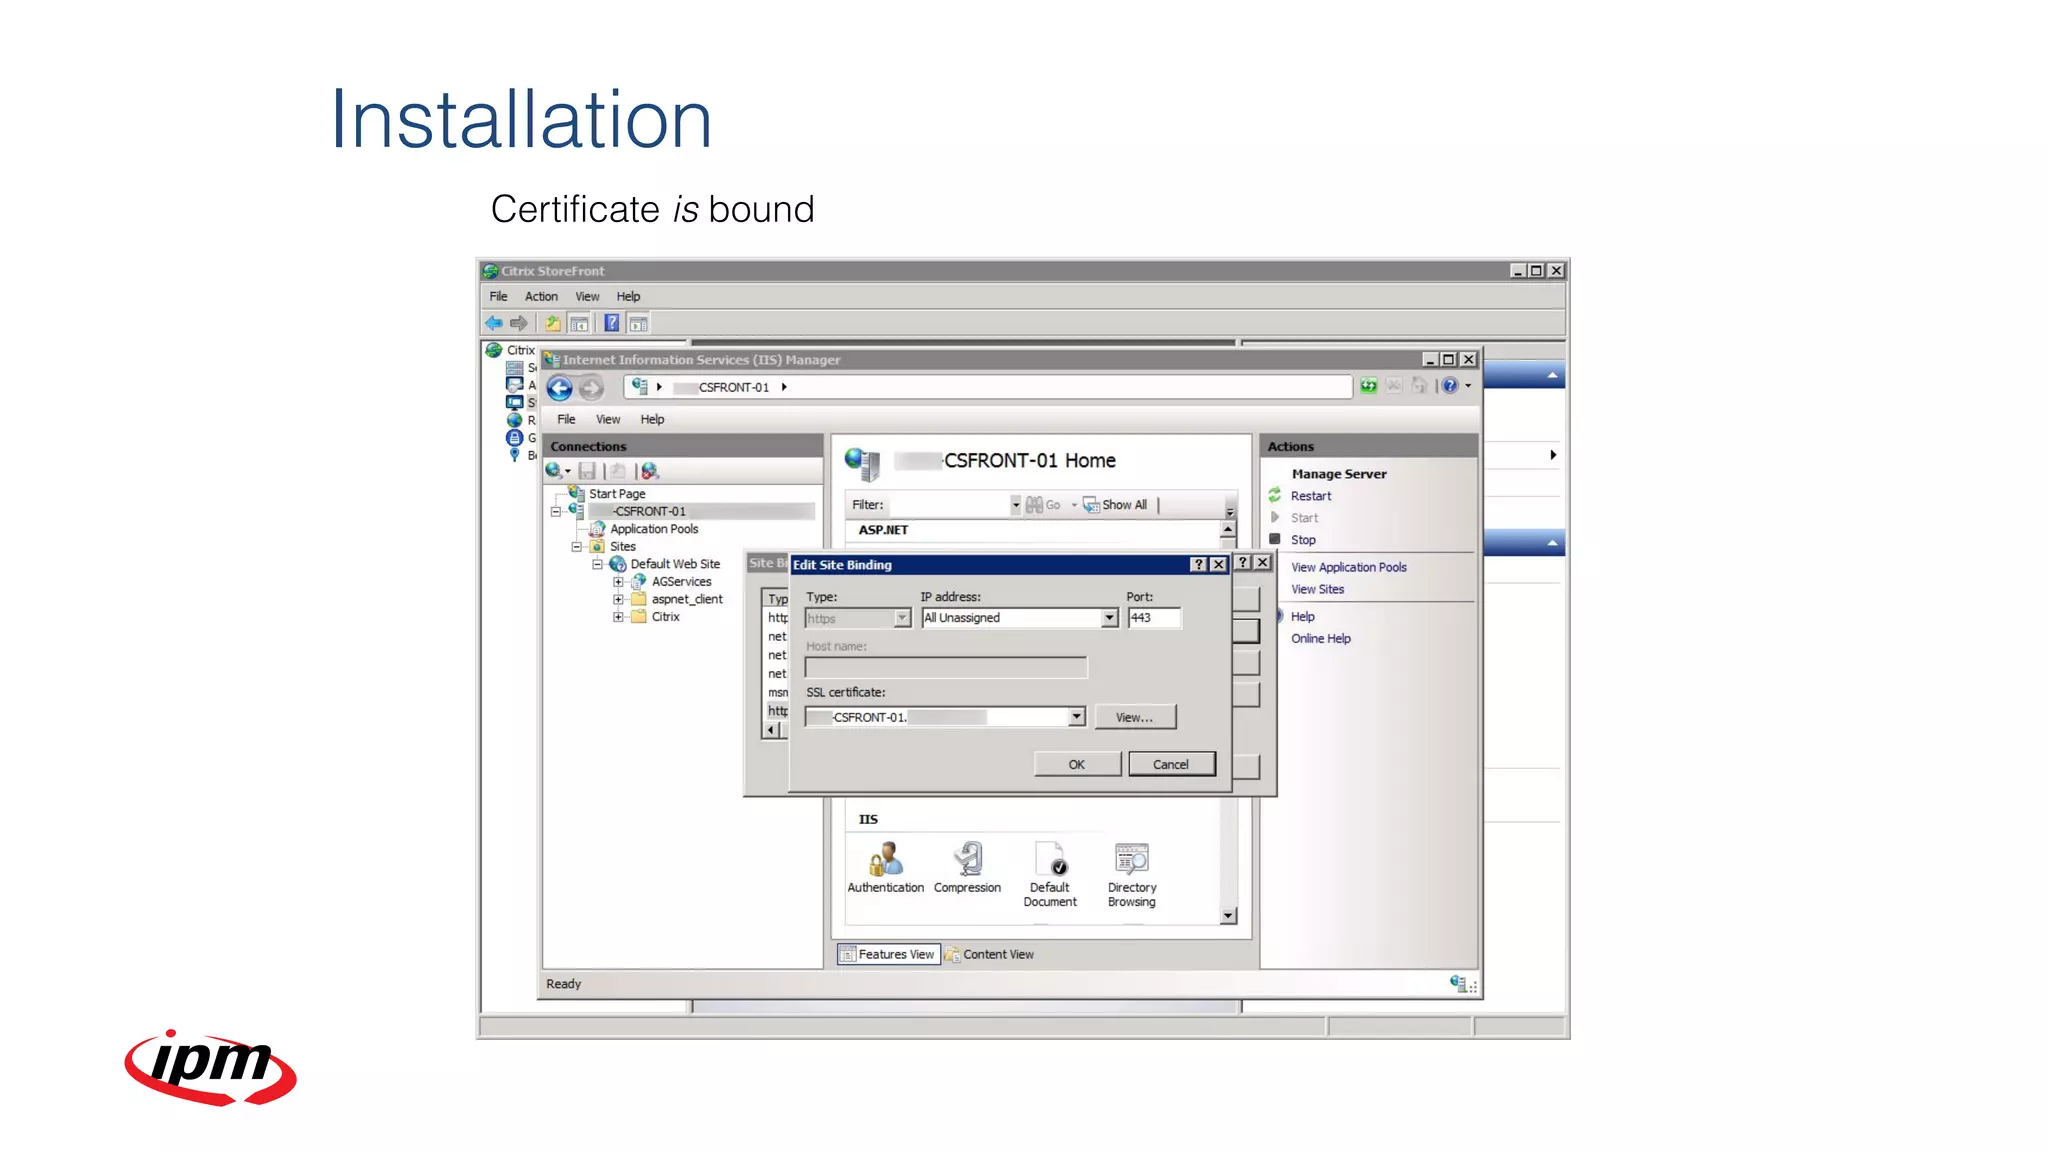The width and height of the screenshot is (2048, 1152).
Task: Click the View Sites link
Action: (1317, 589)
